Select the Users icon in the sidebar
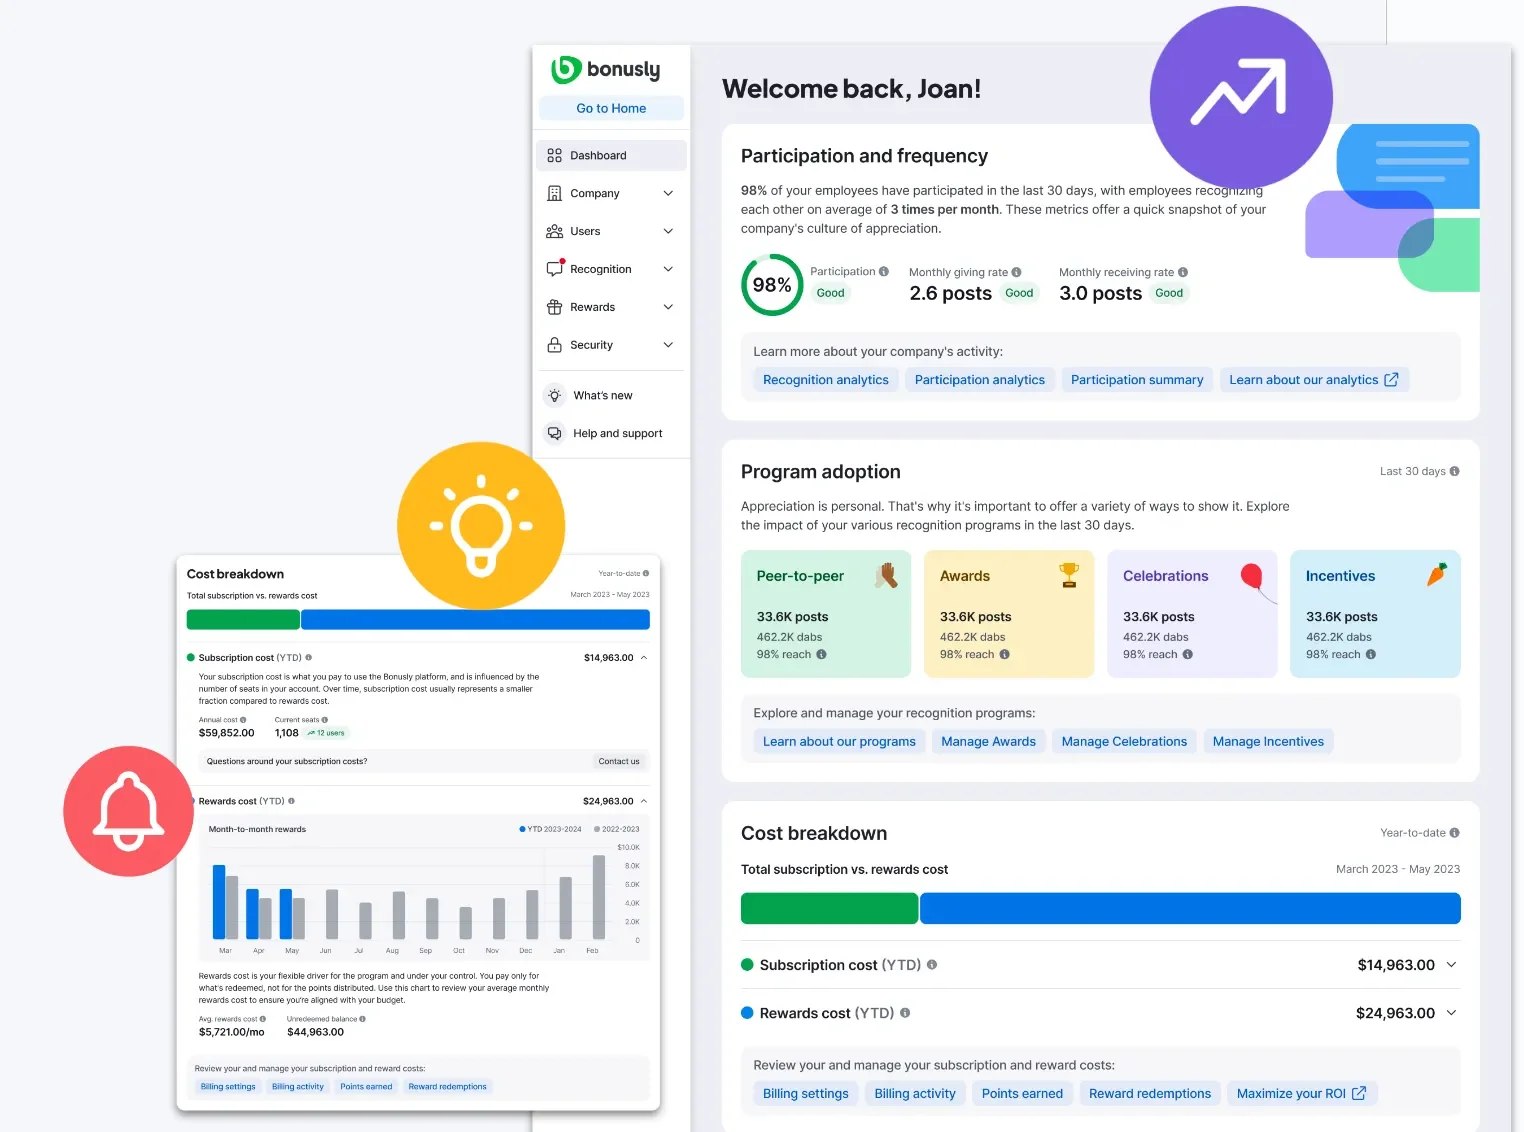Screen dimensions: 1524x1132 point(556,231)
